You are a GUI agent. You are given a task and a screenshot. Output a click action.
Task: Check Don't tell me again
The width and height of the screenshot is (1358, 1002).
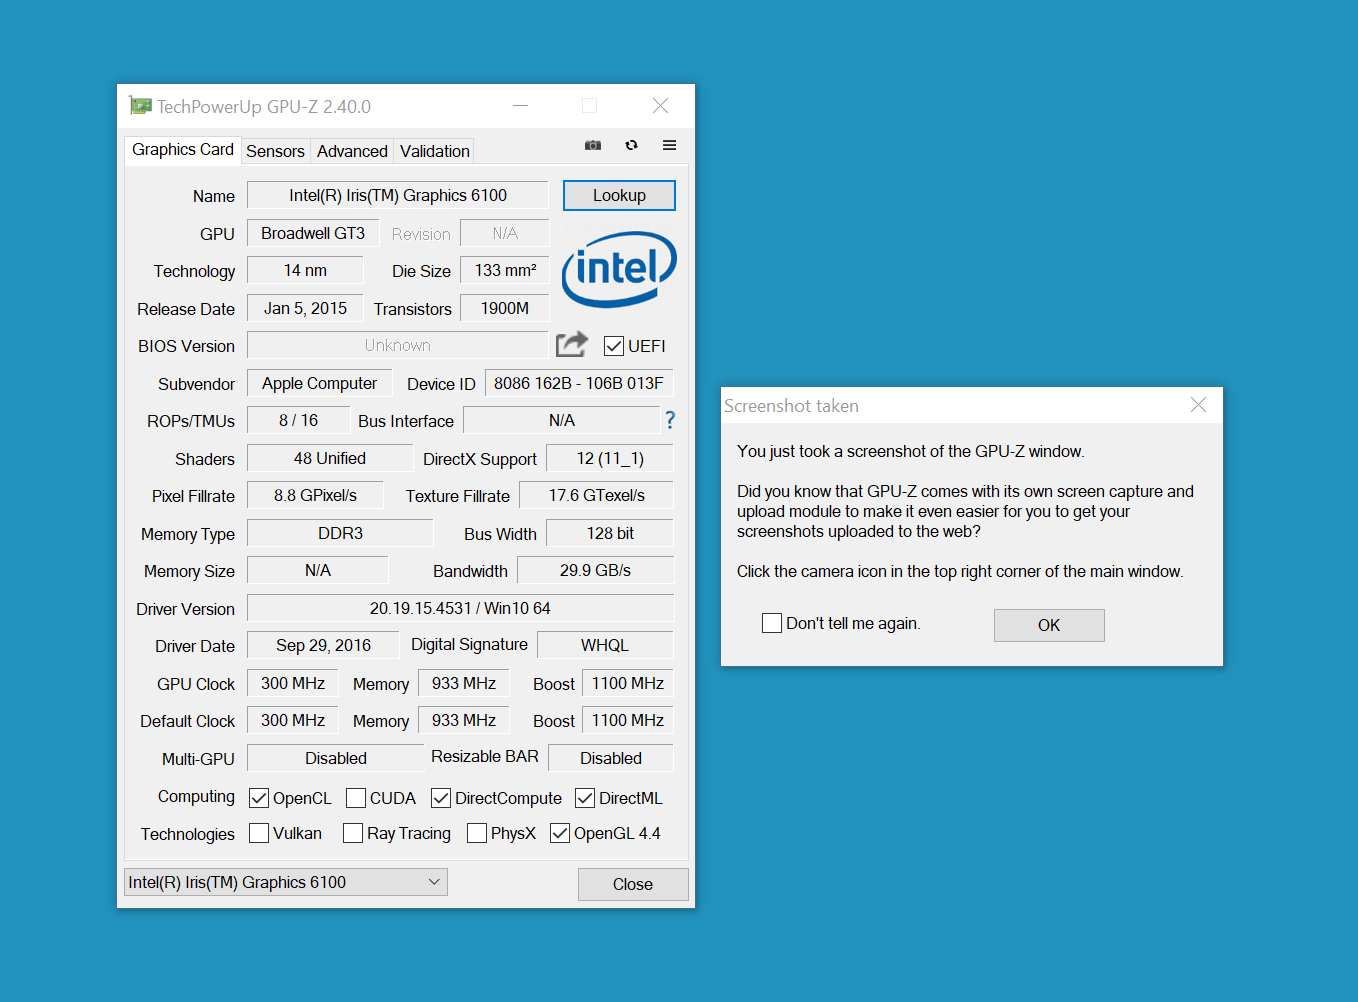point(772,623)
